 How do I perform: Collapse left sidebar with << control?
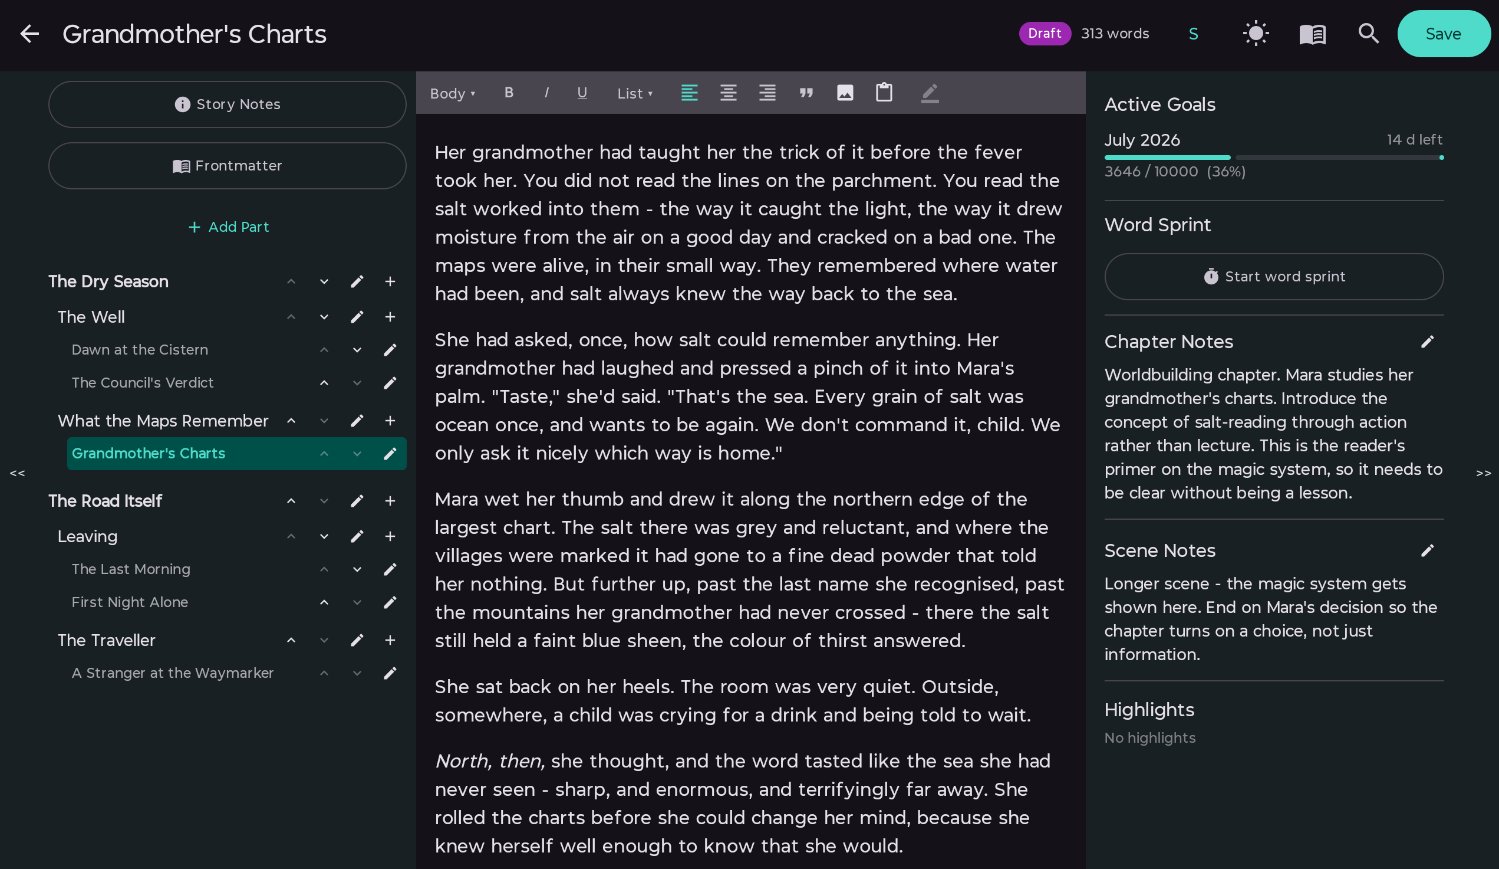(17, 473)
